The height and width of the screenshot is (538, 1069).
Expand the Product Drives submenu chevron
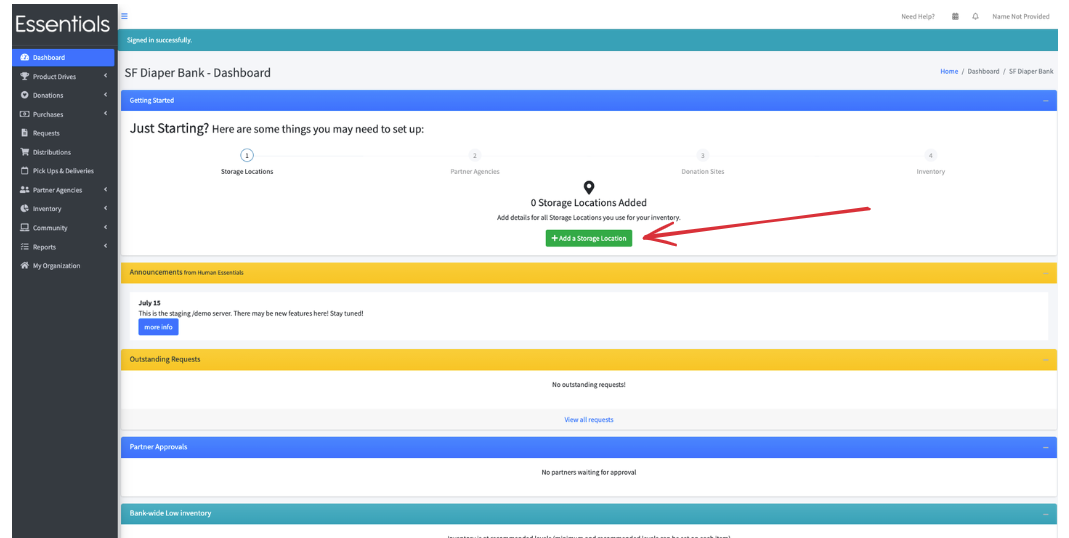[106, 76]
